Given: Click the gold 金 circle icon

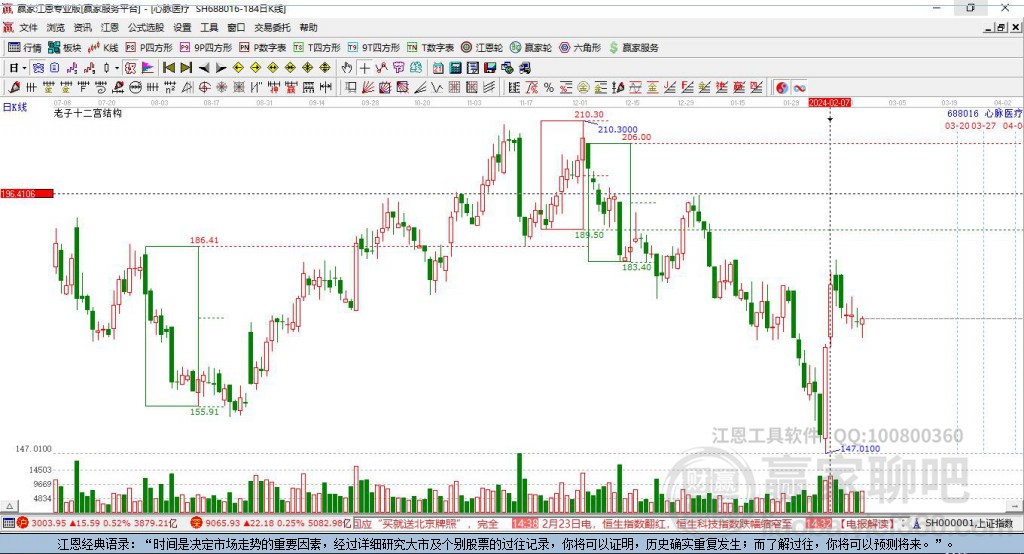Looking at the screenshot, I should (x=583, y=88).
